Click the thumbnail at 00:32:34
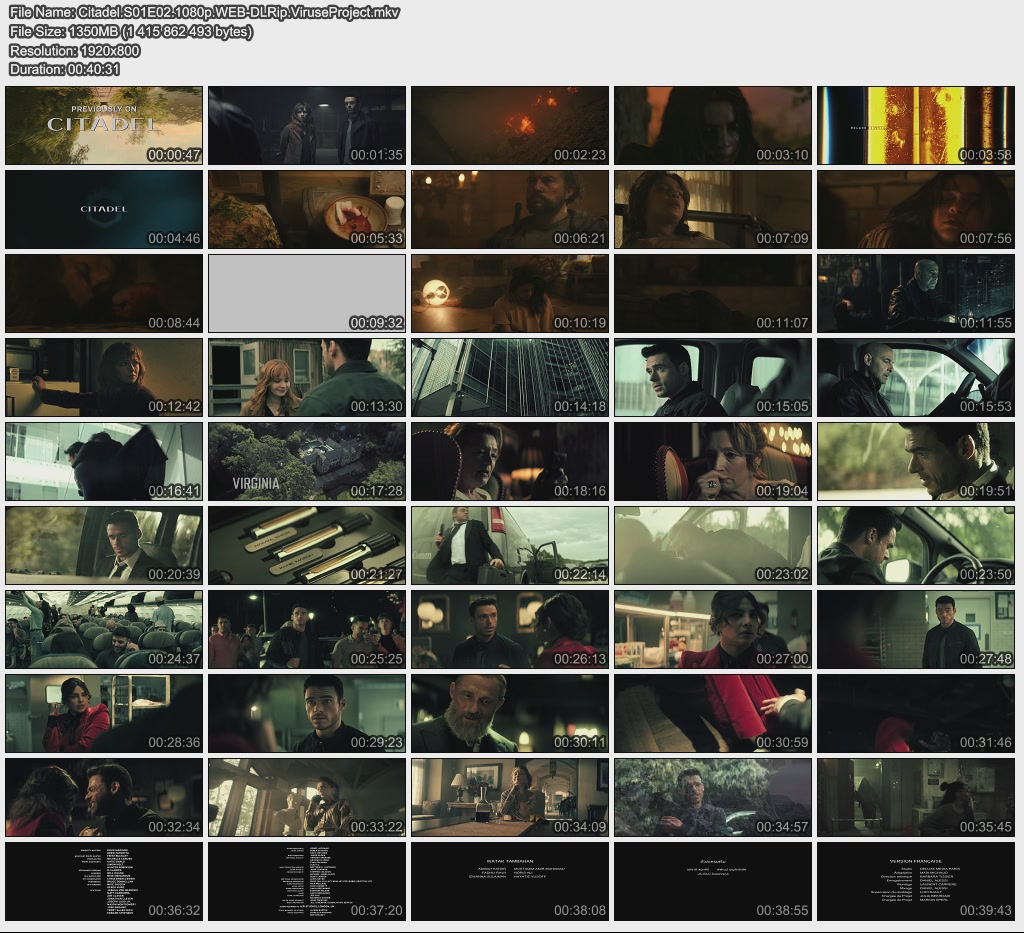 [x=104, y=797]
